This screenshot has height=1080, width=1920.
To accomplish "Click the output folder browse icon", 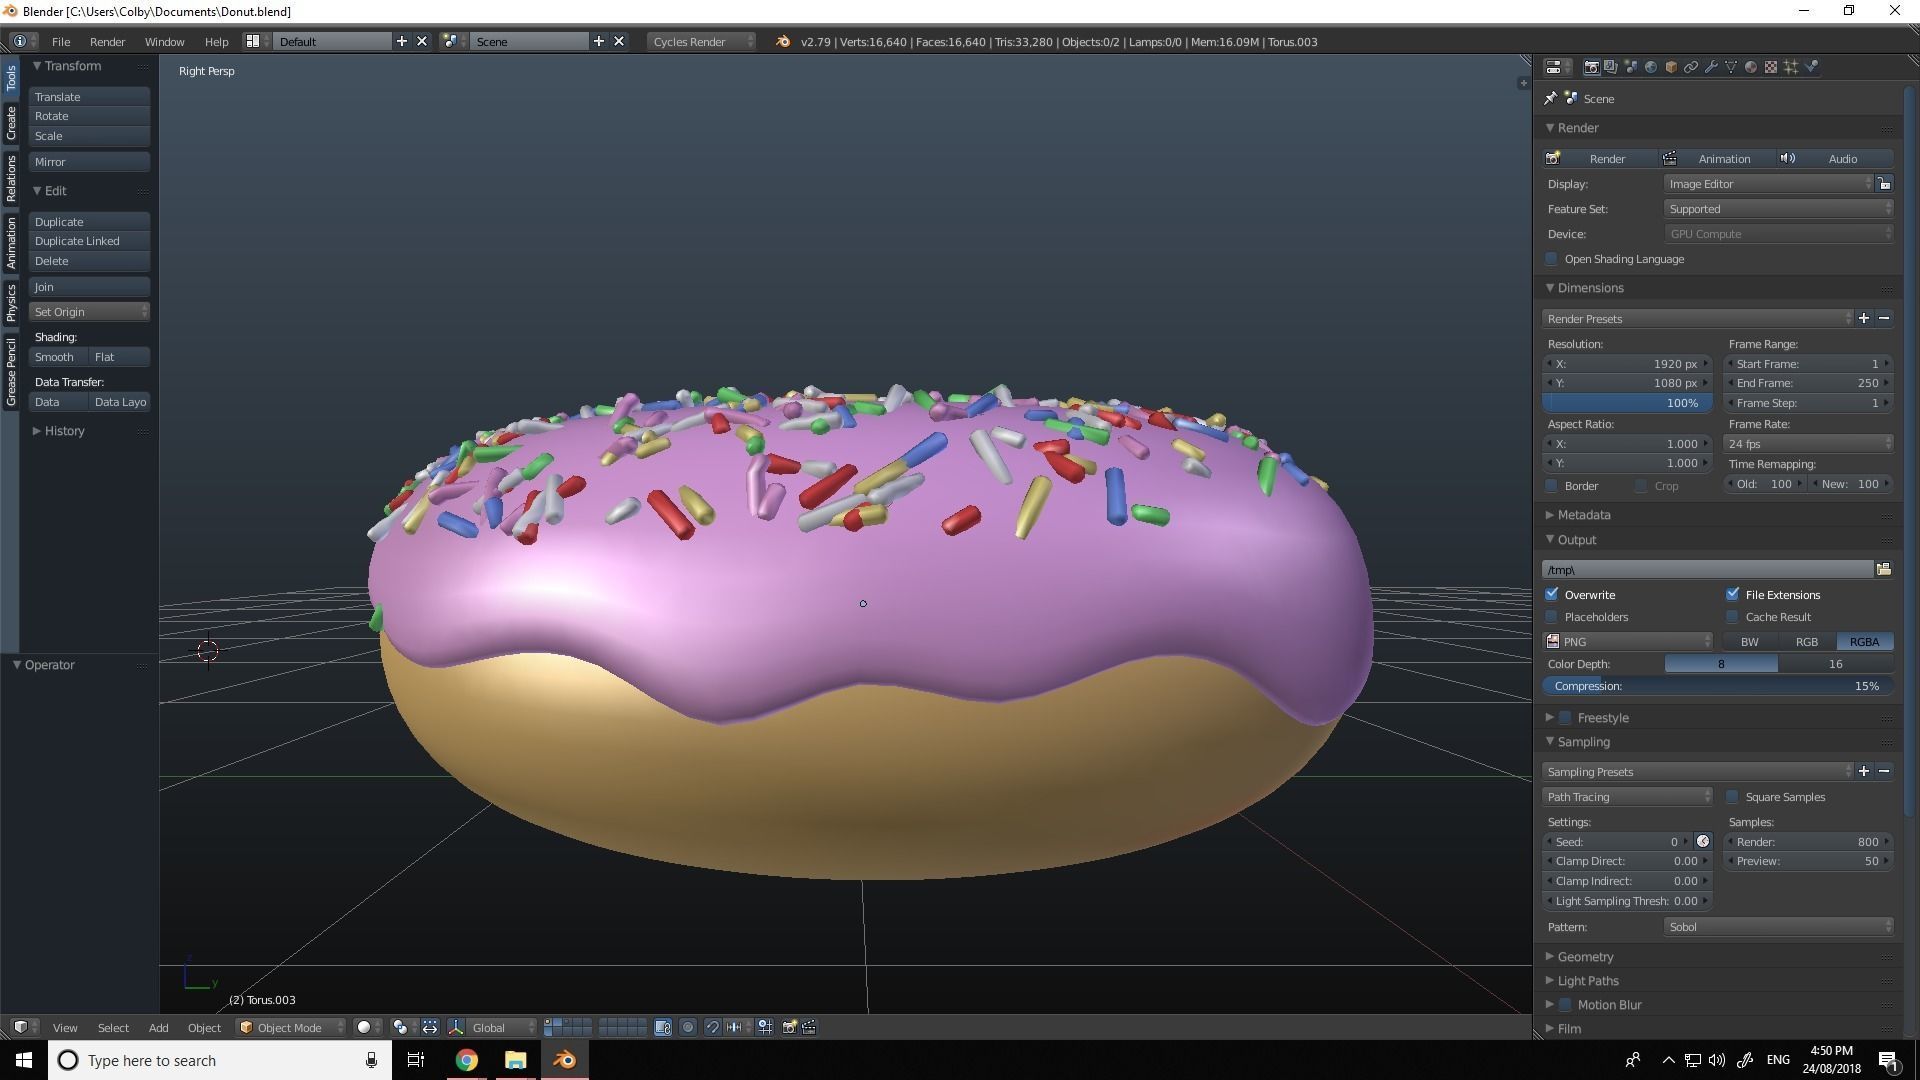I will tap(1884, 569).
